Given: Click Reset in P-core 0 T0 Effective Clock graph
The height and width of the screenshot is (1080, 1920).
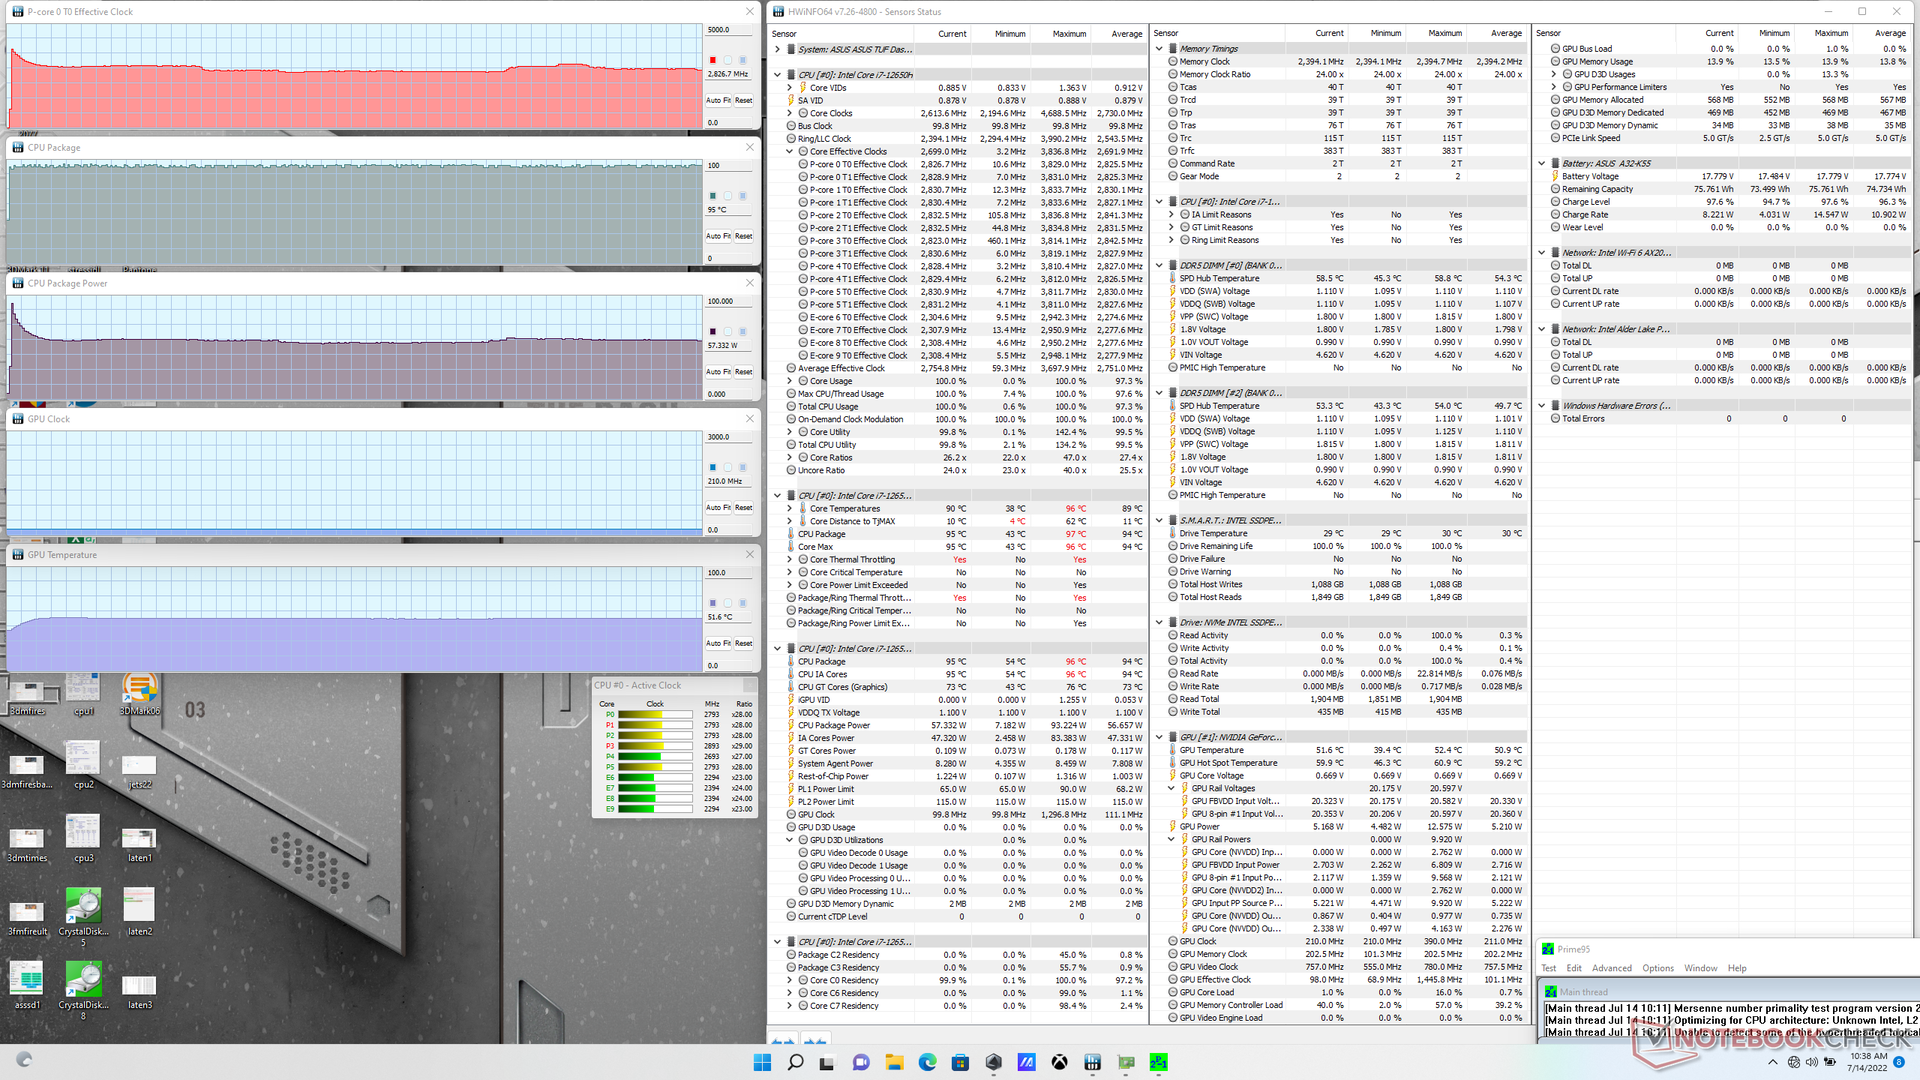Looking at the screenshot, I should [x=744, y=100].
